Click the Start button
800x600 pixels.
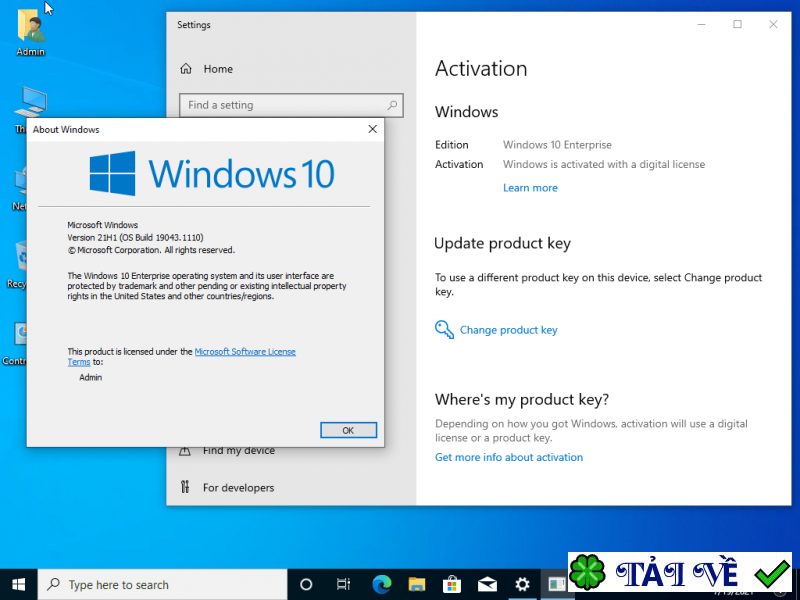coord(19,584)
